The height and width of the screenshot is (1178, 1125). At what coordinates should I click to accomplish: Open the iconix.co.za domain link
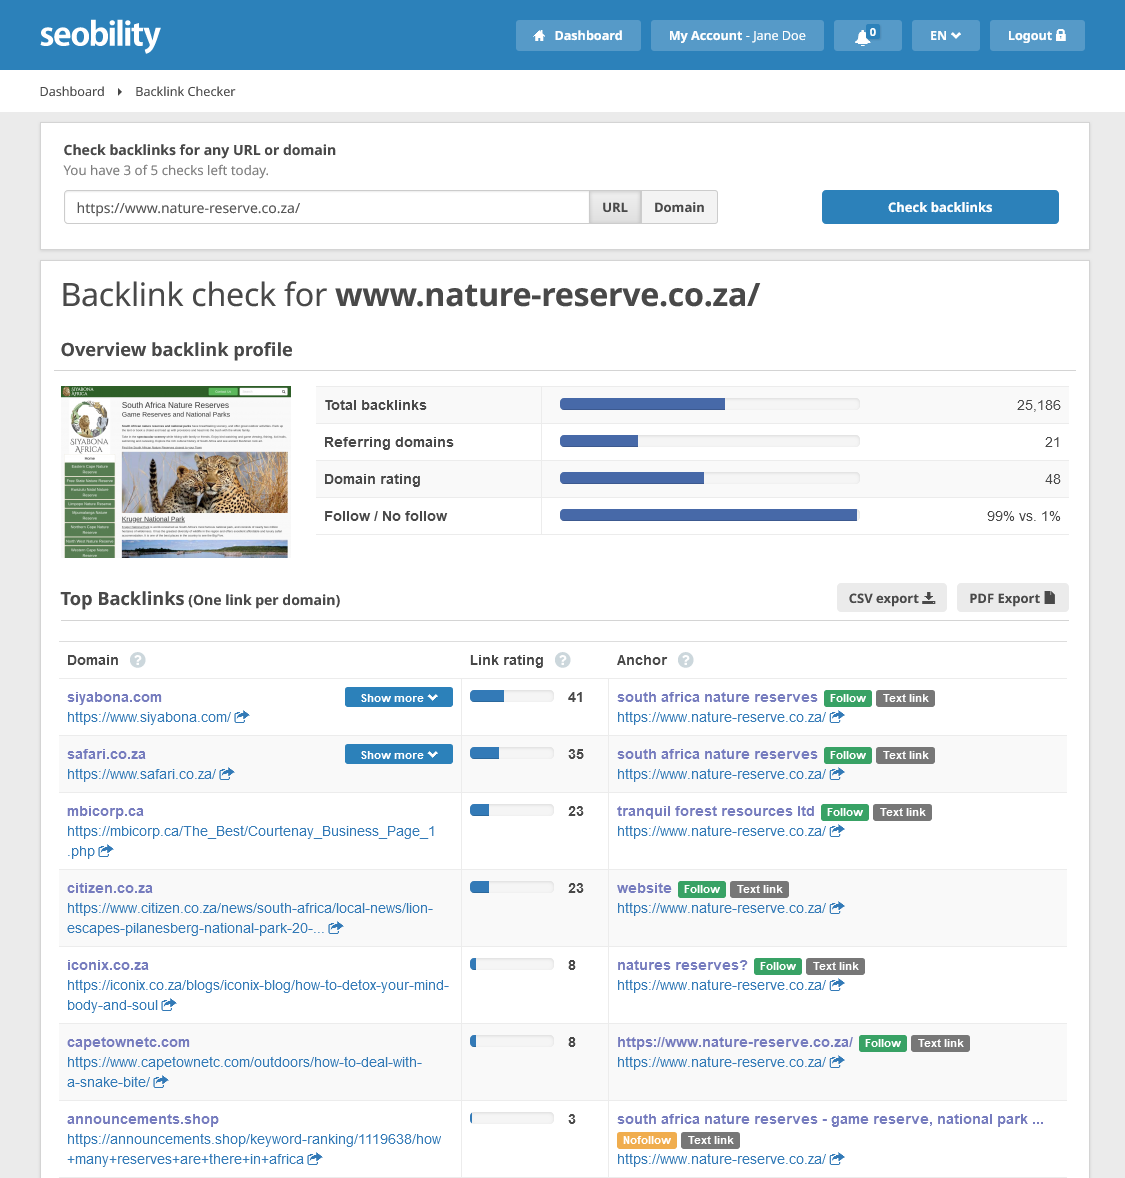coord(107,965)
